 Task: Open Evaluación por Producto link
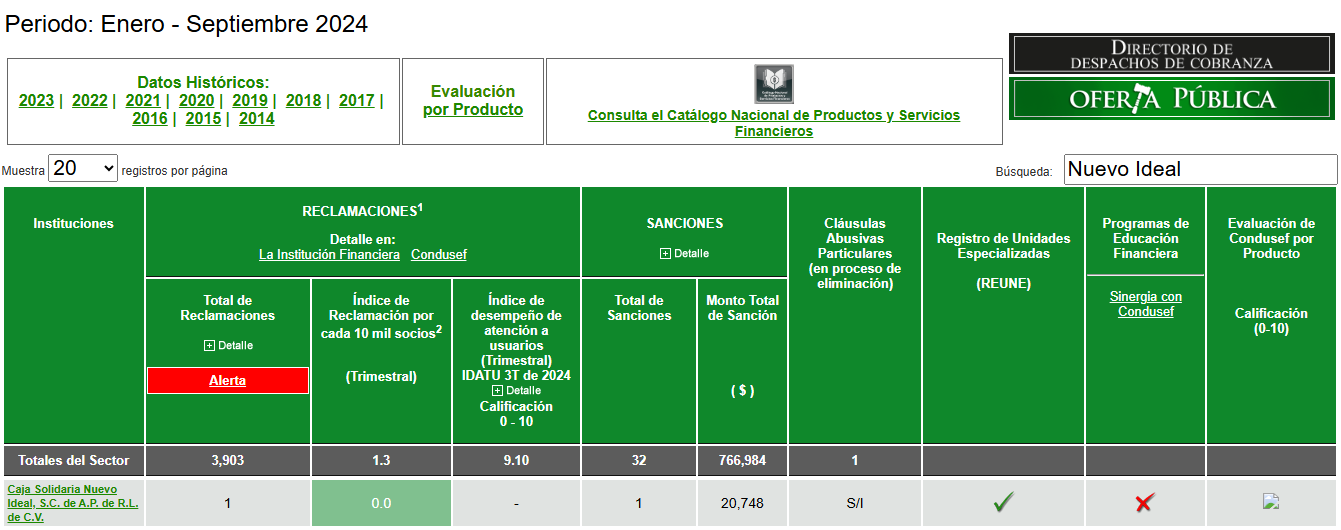(473, 100)
